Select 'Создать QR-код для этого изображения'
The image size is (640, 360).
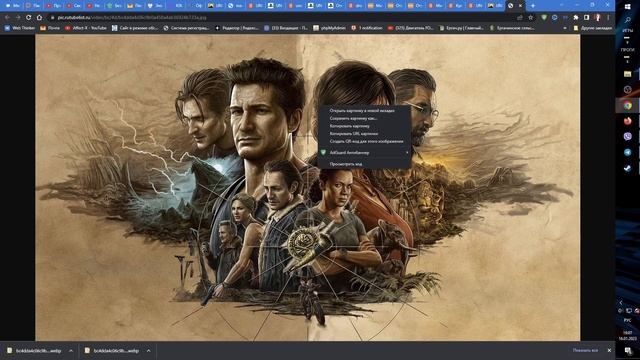coord(364,141)
